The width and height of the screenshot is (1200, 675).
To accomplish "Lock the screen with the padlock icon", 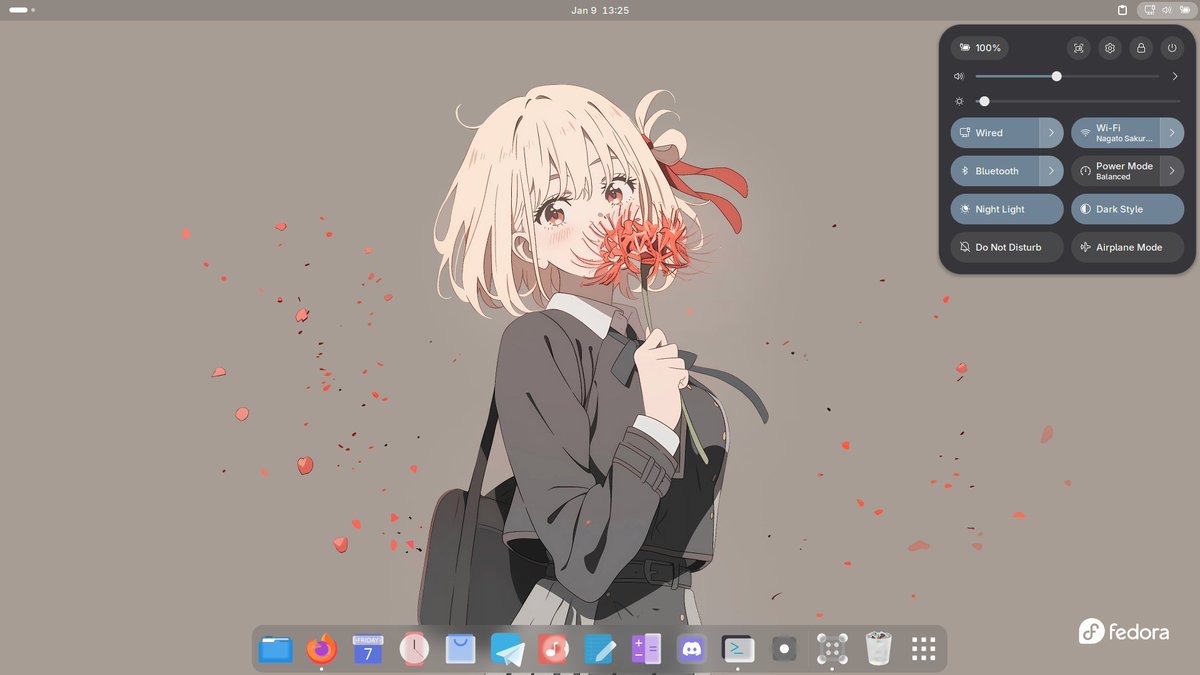I will click(1141, 48).
